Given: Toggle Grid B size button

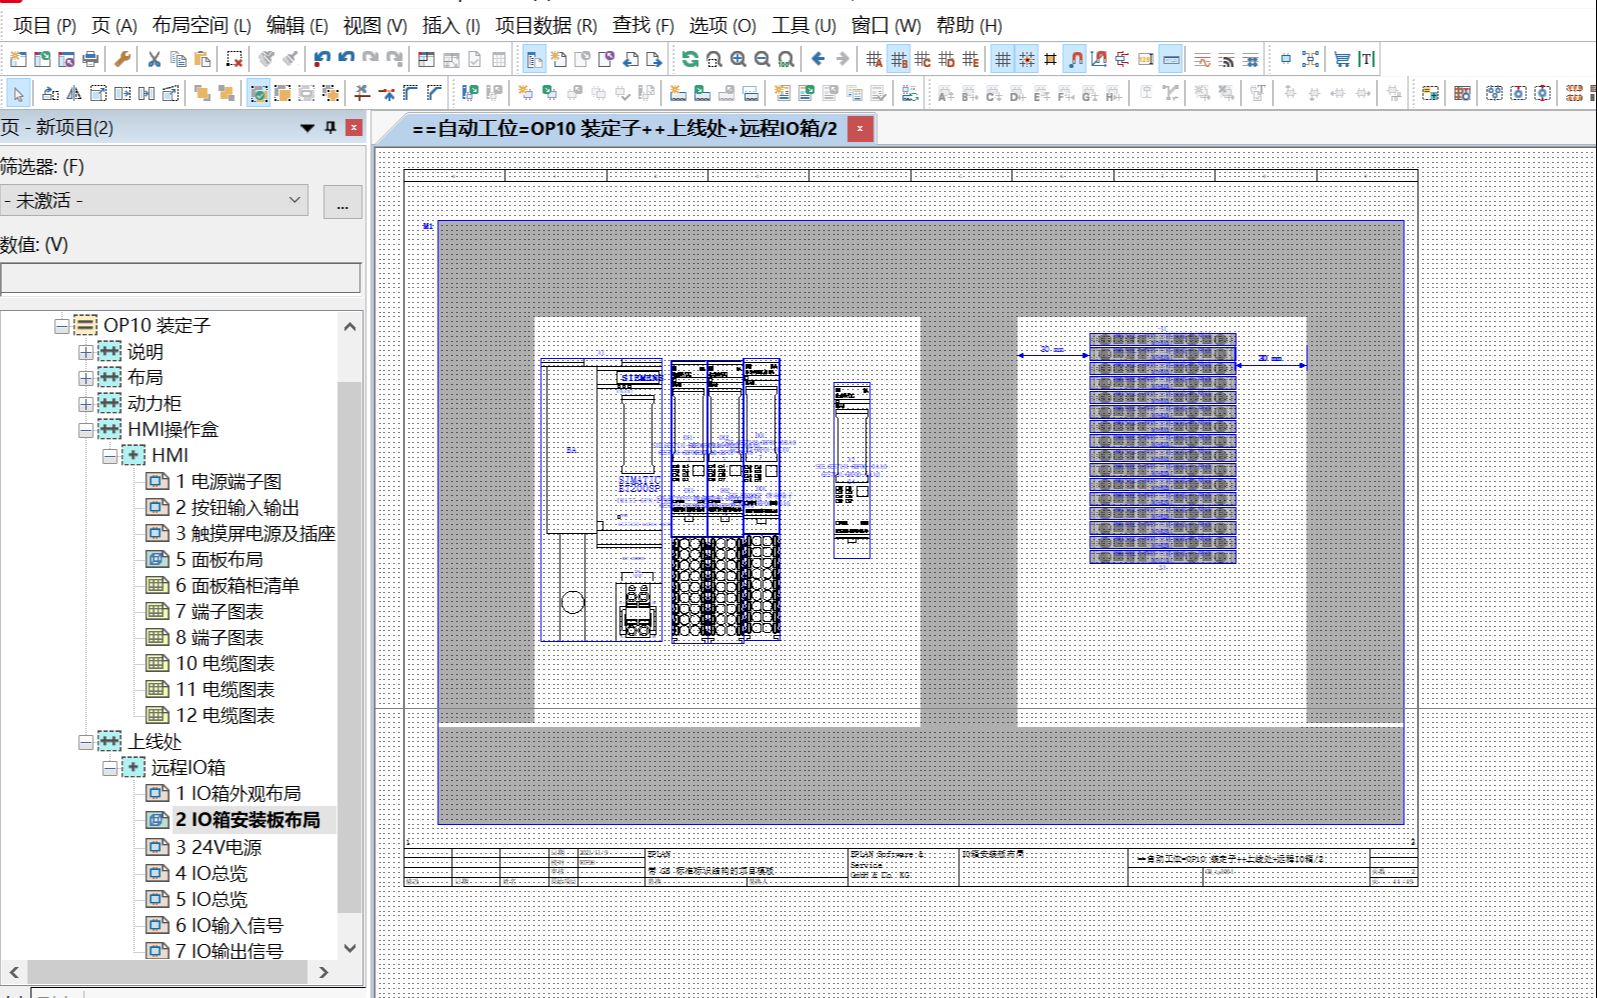Looking at the screenshot, I should (899, 60).
